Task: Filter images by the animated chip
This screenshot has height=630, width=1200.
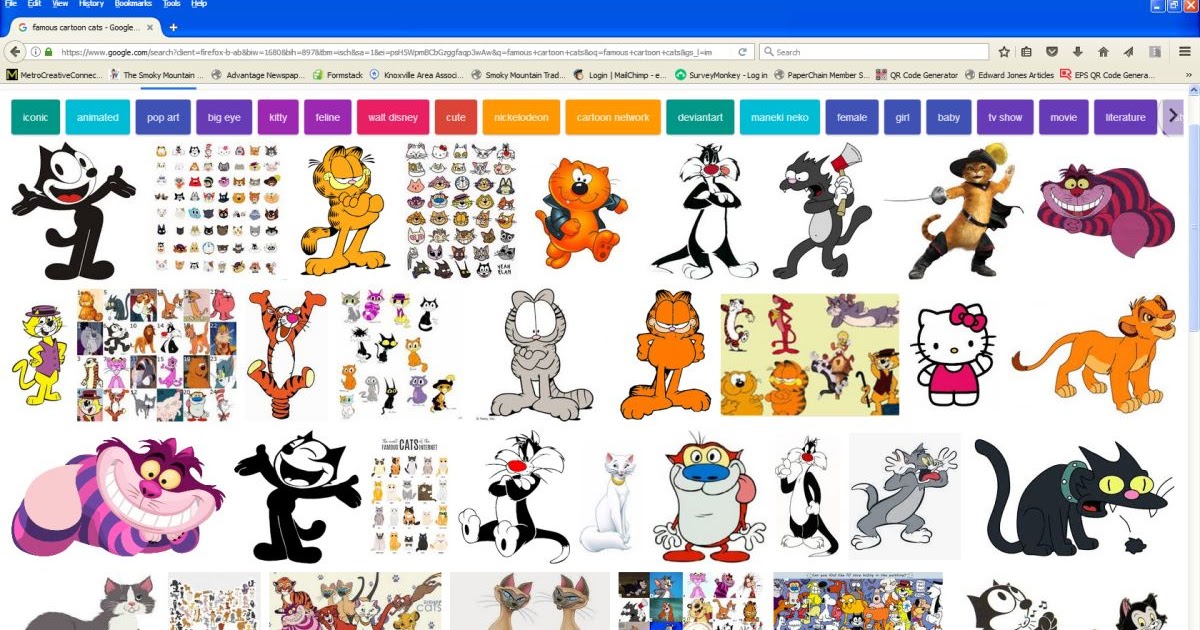Action: coord(98,117)
